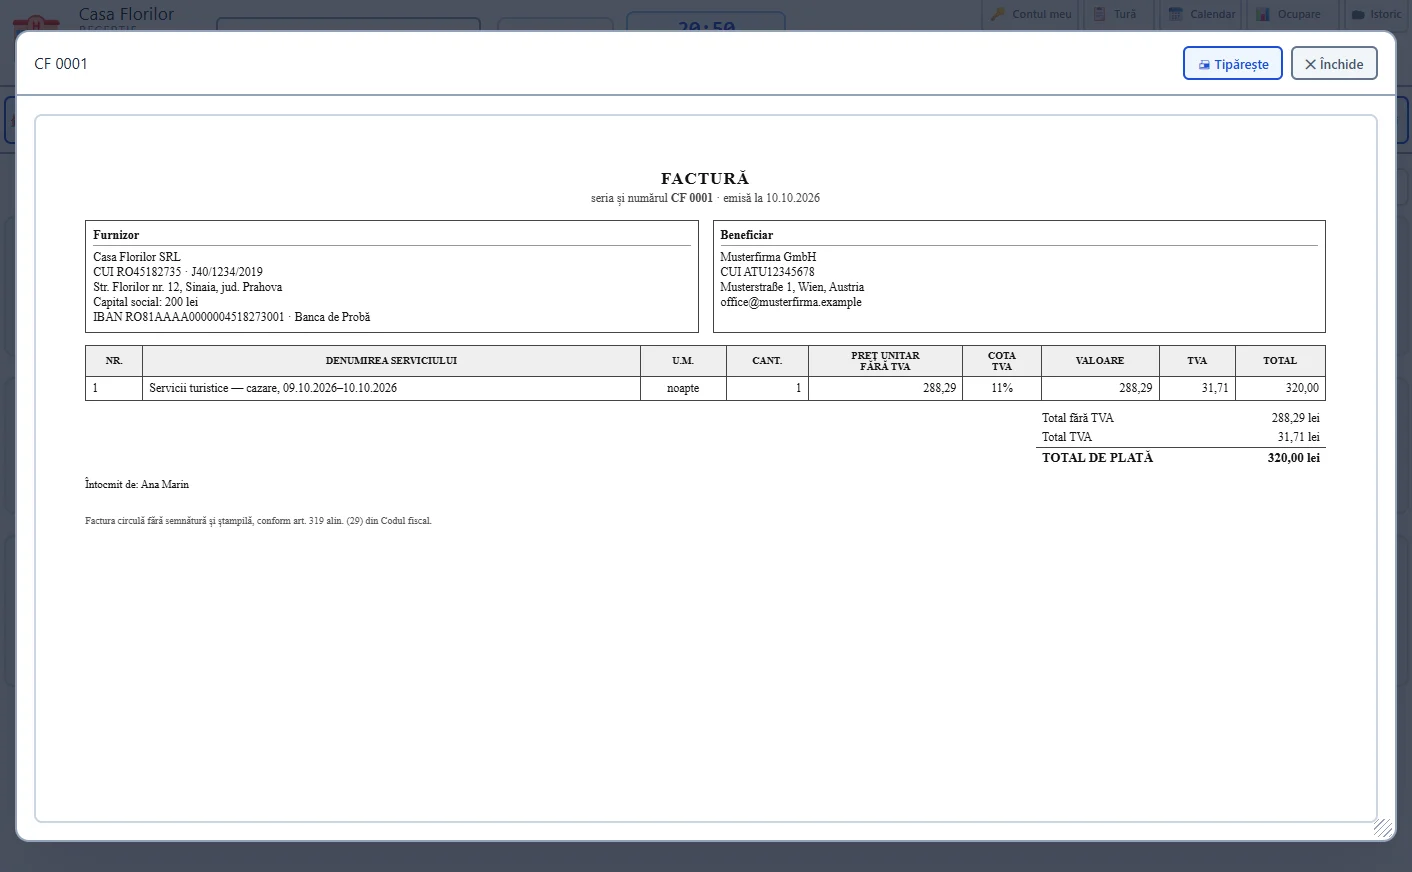The height and width of the screenshot is (872, 1412).
Task: Select the Tură menu label
Action: pyautogui.click(x=1125, y=14)
